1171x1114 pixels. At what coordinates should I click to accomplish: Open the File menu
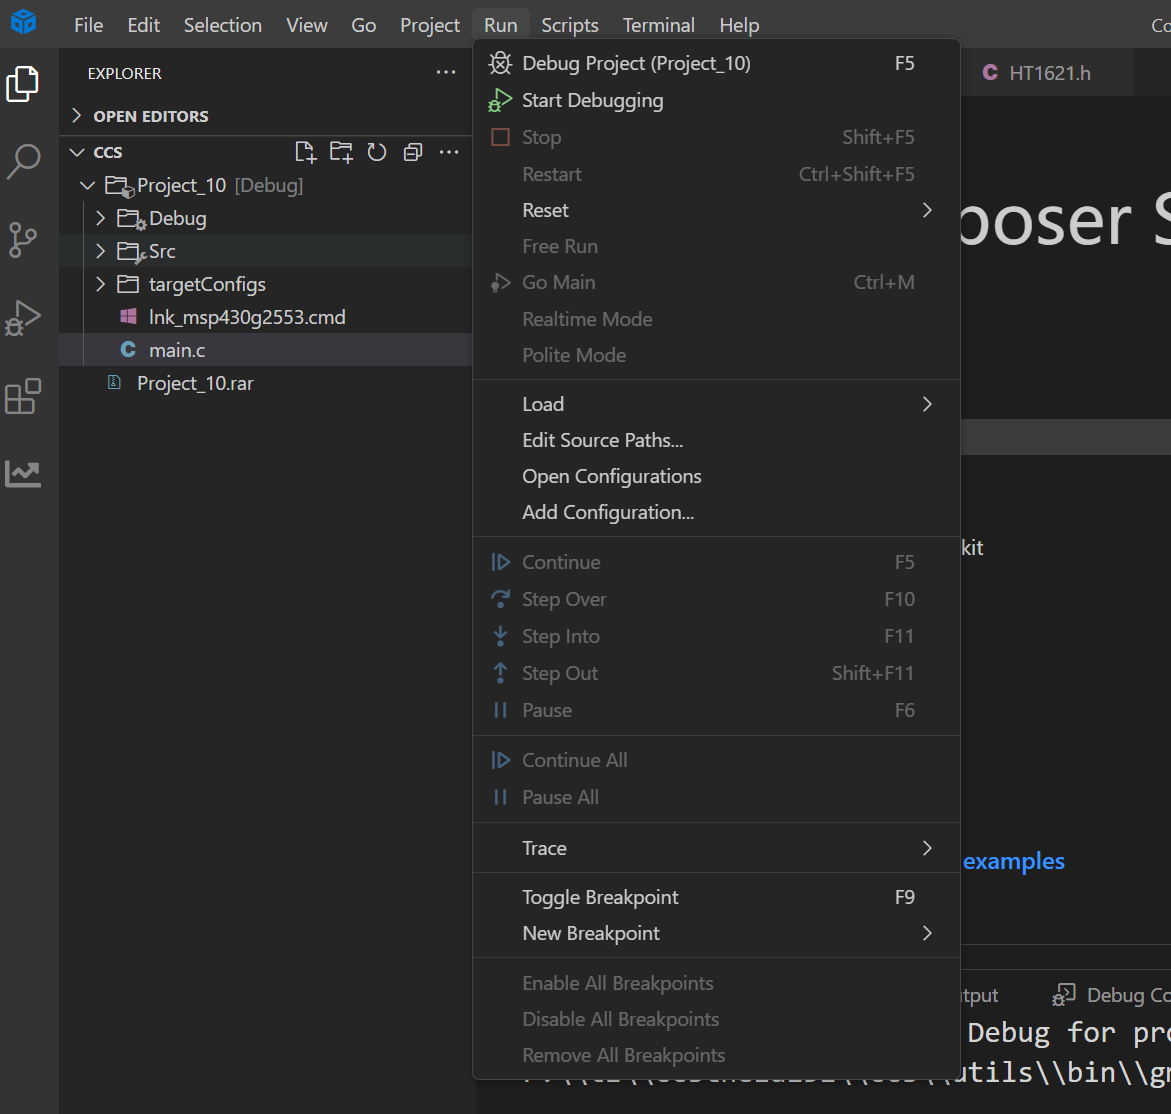tap(89, 25)
